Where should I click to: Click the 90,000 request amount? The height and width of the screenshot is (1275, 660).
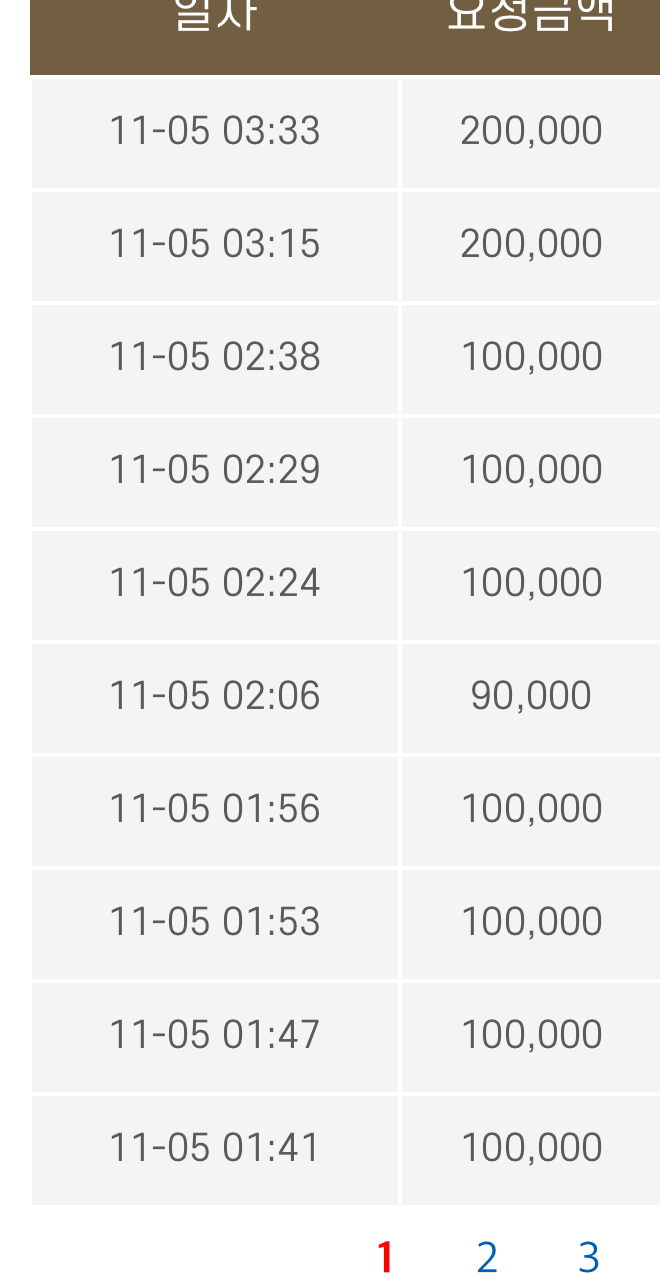click(x=531, y=696)
